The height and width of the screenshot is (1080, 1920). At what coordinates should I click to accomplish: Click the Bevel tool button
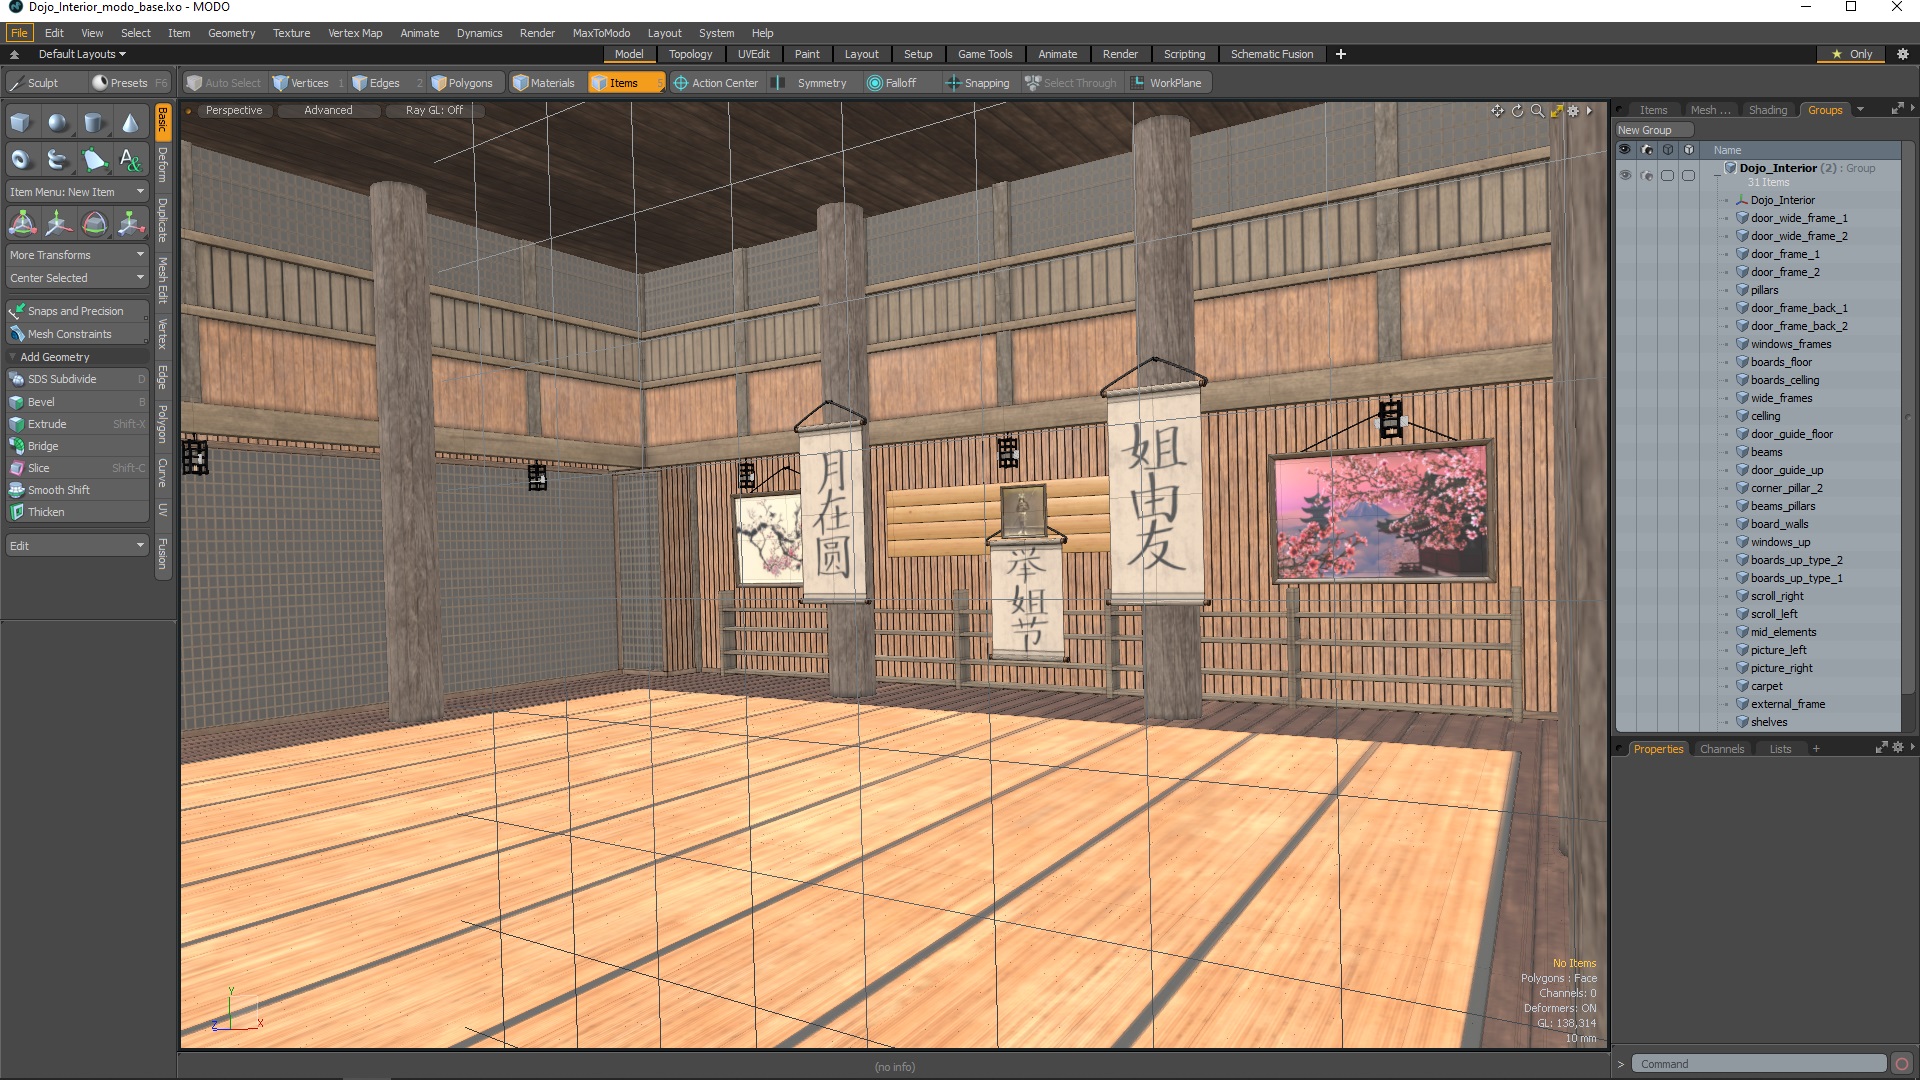(x=42, y=402)
